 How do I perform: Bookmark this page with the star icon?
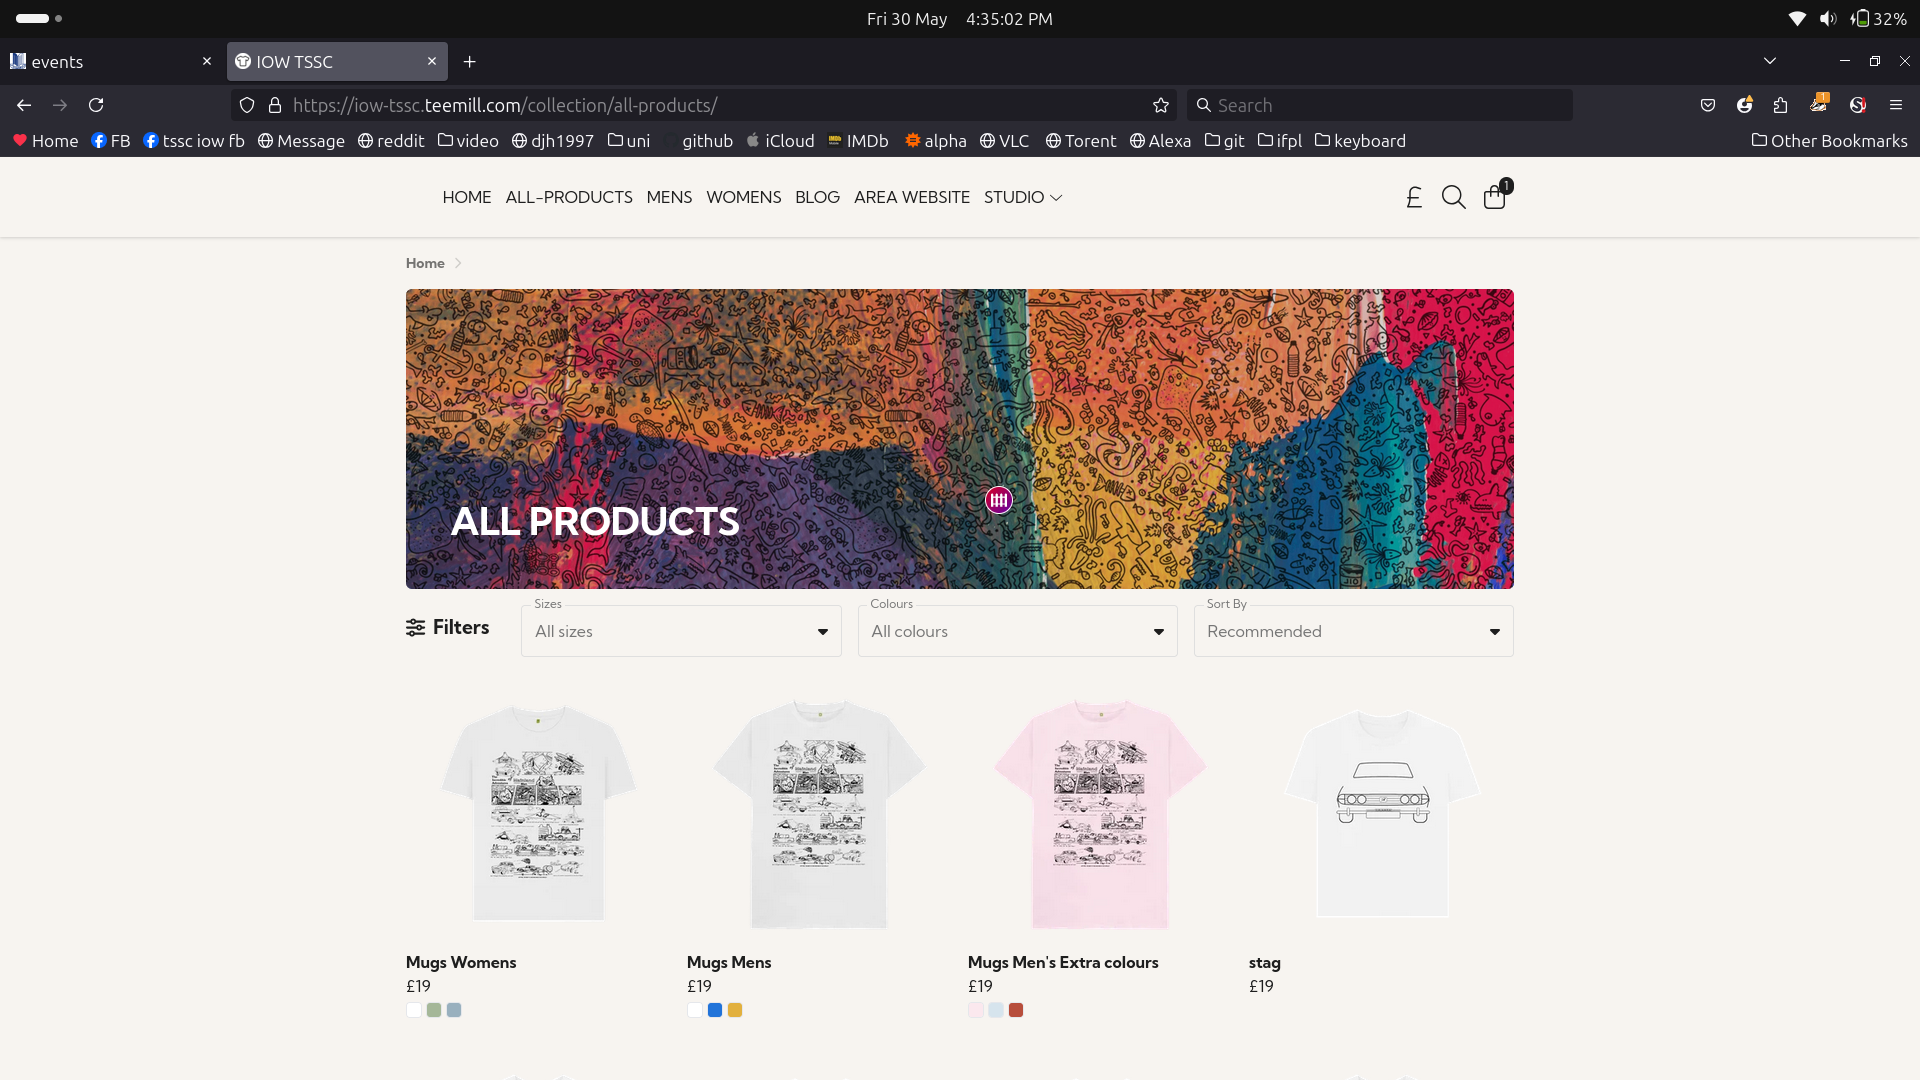[x=1160, y=105]
